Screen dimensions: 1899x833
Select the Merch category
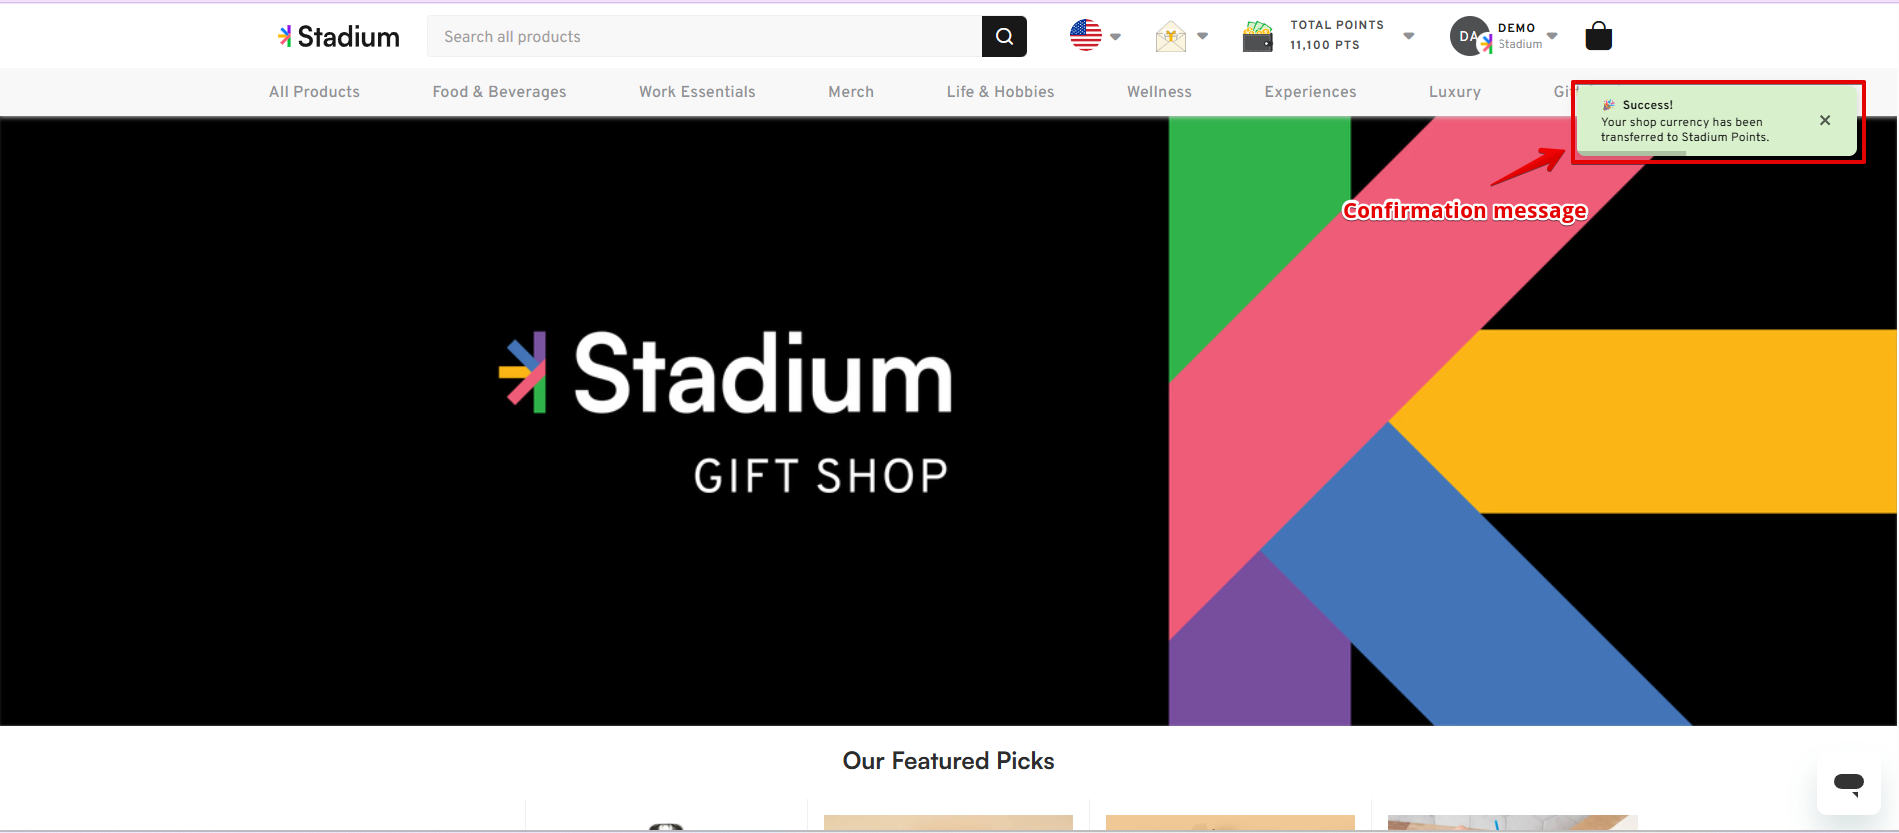click(851, 92)
